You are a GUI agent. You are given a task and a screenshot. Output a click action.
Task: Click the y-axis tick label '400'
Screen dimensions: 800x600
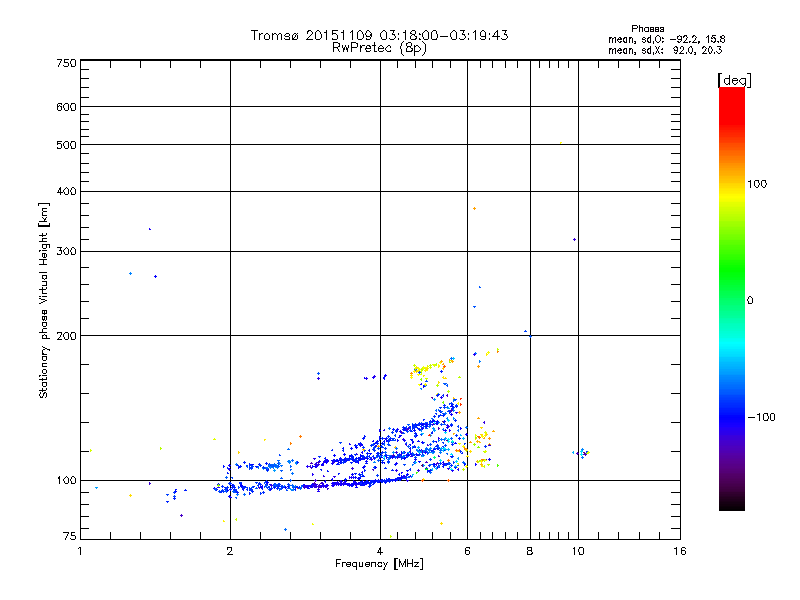(x=66, y=191)
